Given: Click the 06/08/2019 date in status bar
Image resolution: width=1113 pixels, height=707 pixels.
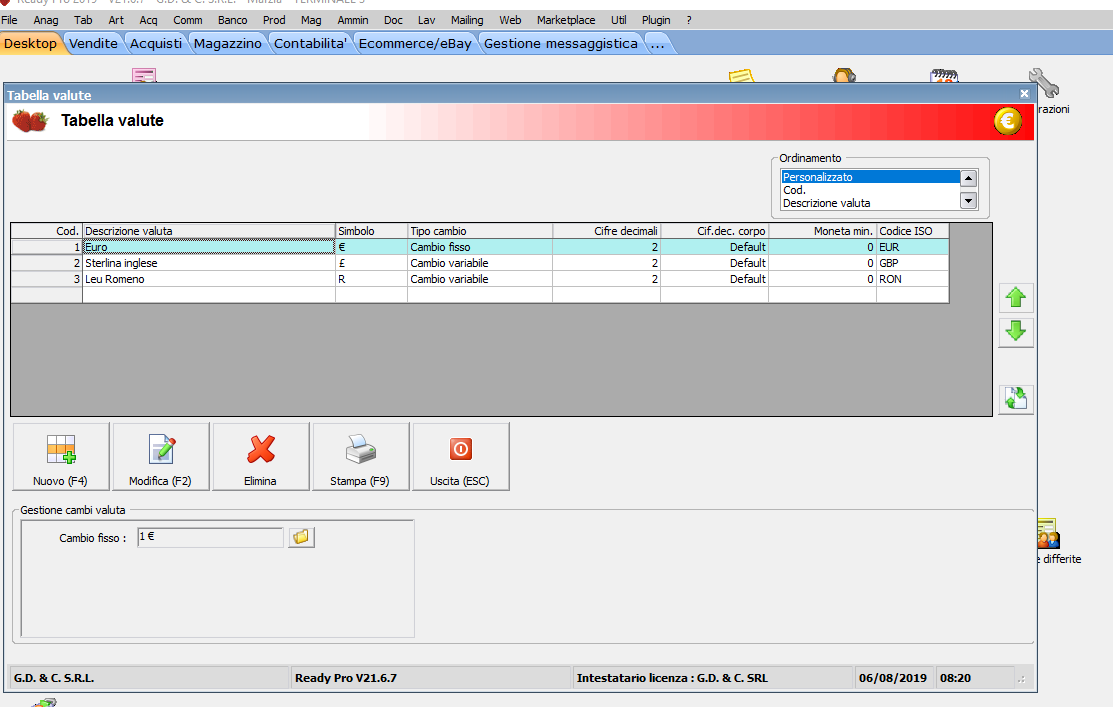Looking at the screenshot, I should (x=893, y=678).
